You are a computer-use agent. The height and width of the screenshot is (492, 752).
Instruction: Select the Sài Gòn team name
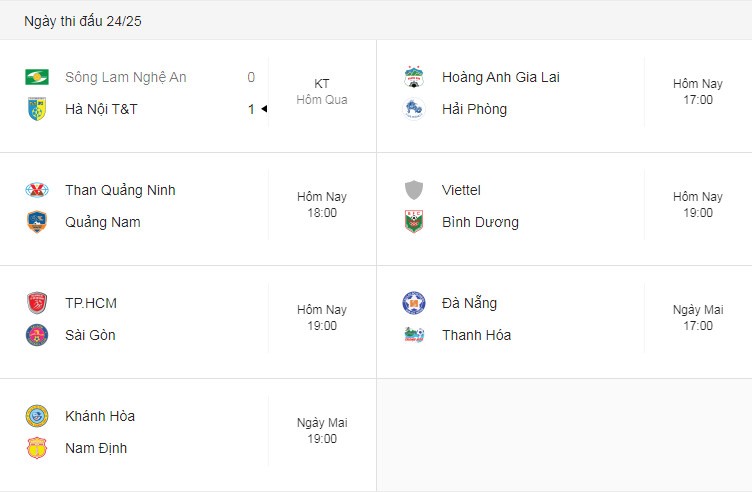point(90,335)
